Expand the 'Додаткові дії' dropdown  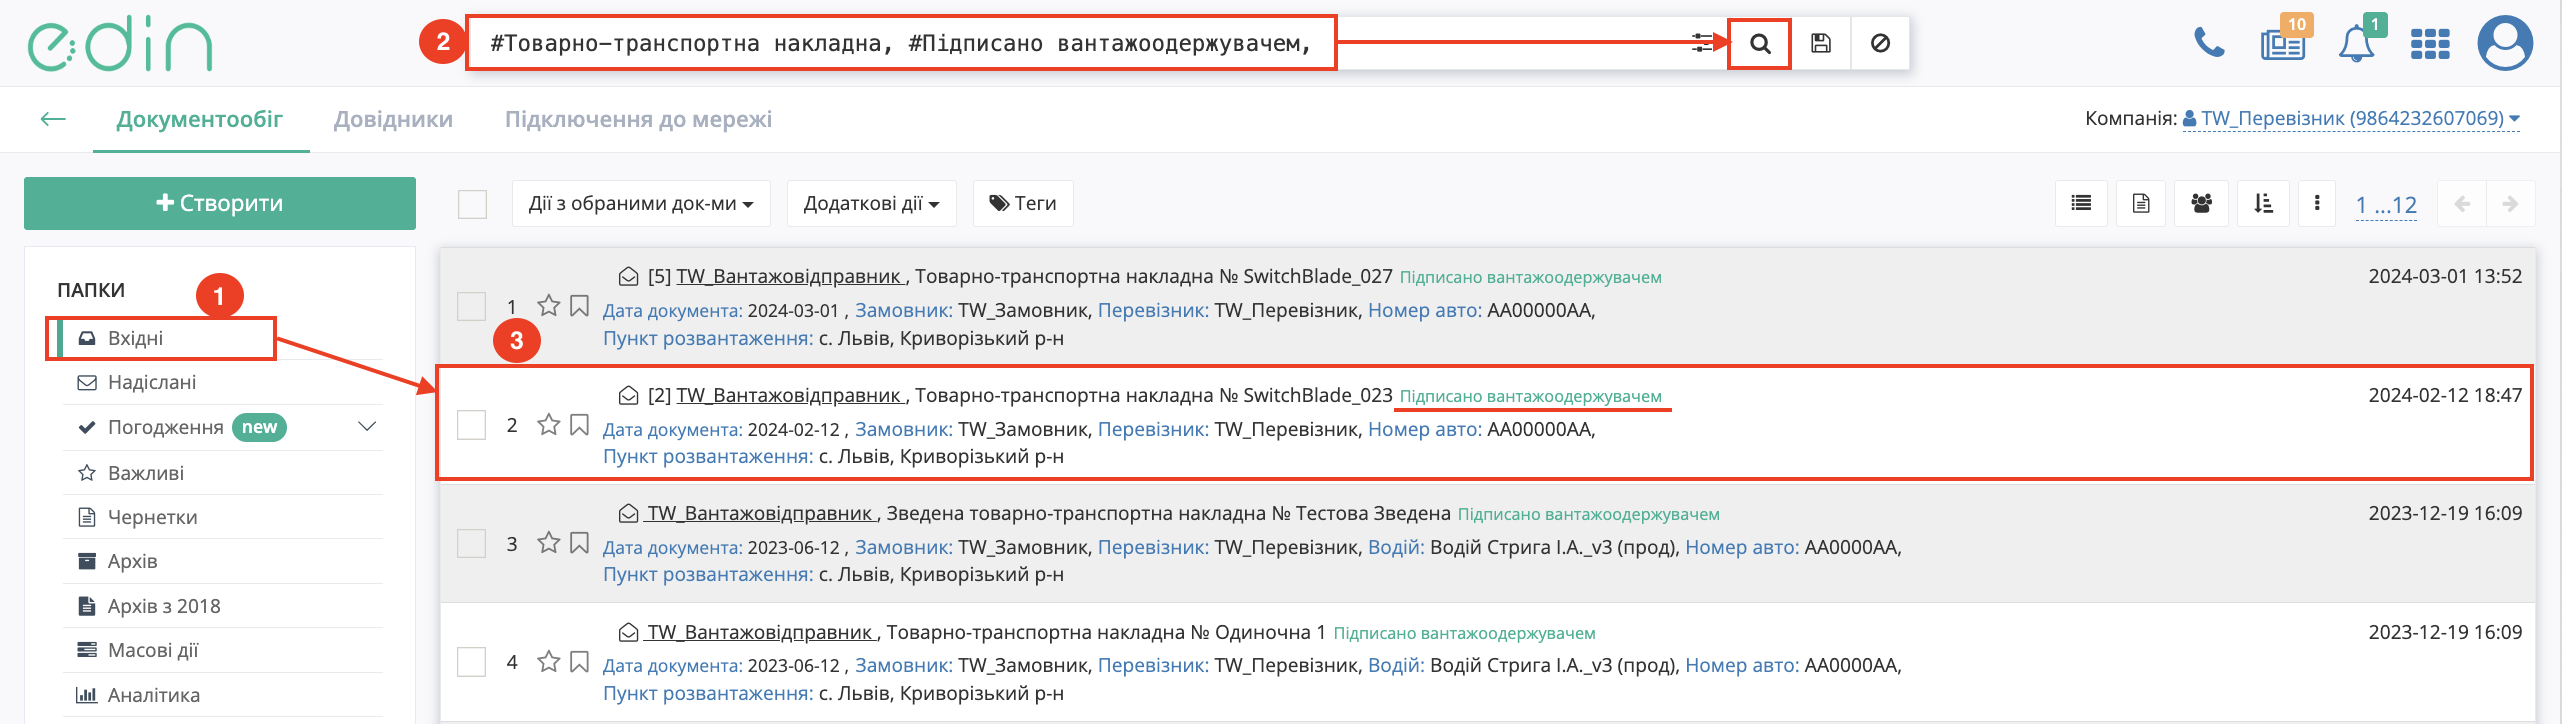[871, 204]
